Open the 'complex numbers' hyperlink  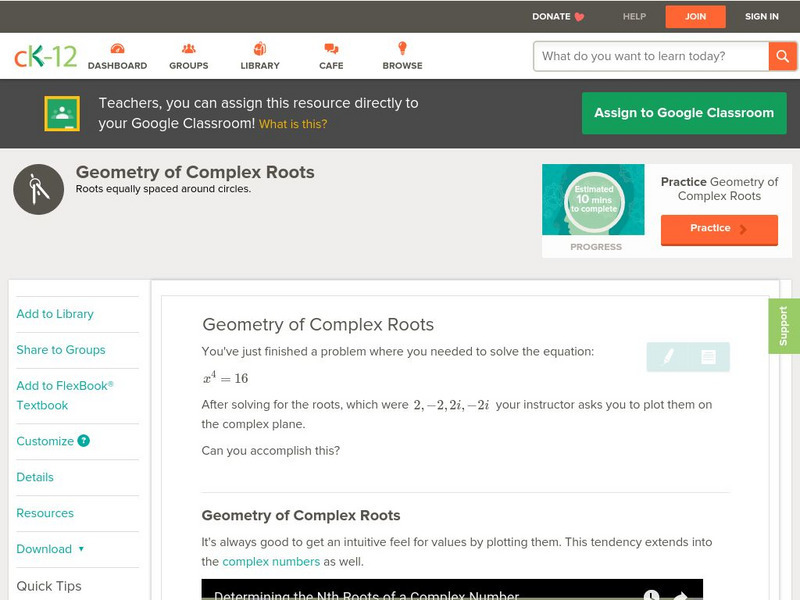point(271,561)
